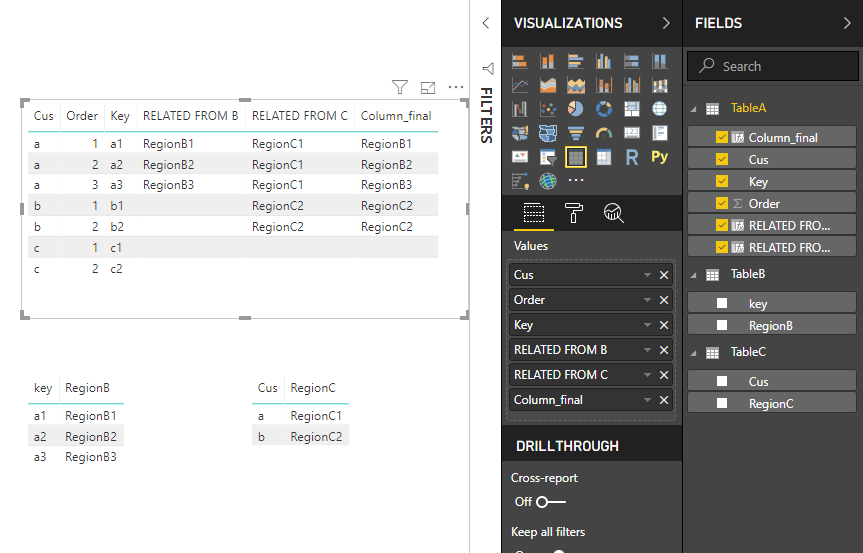Check the key field under TableB
Screen dimensions: 863x553
click(722, 304)
